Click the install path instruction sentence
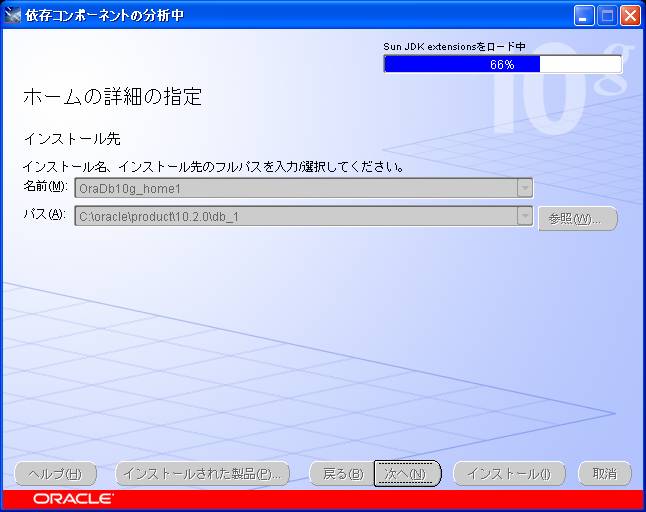This screenshot has height=512, width=646. point(213,167)
